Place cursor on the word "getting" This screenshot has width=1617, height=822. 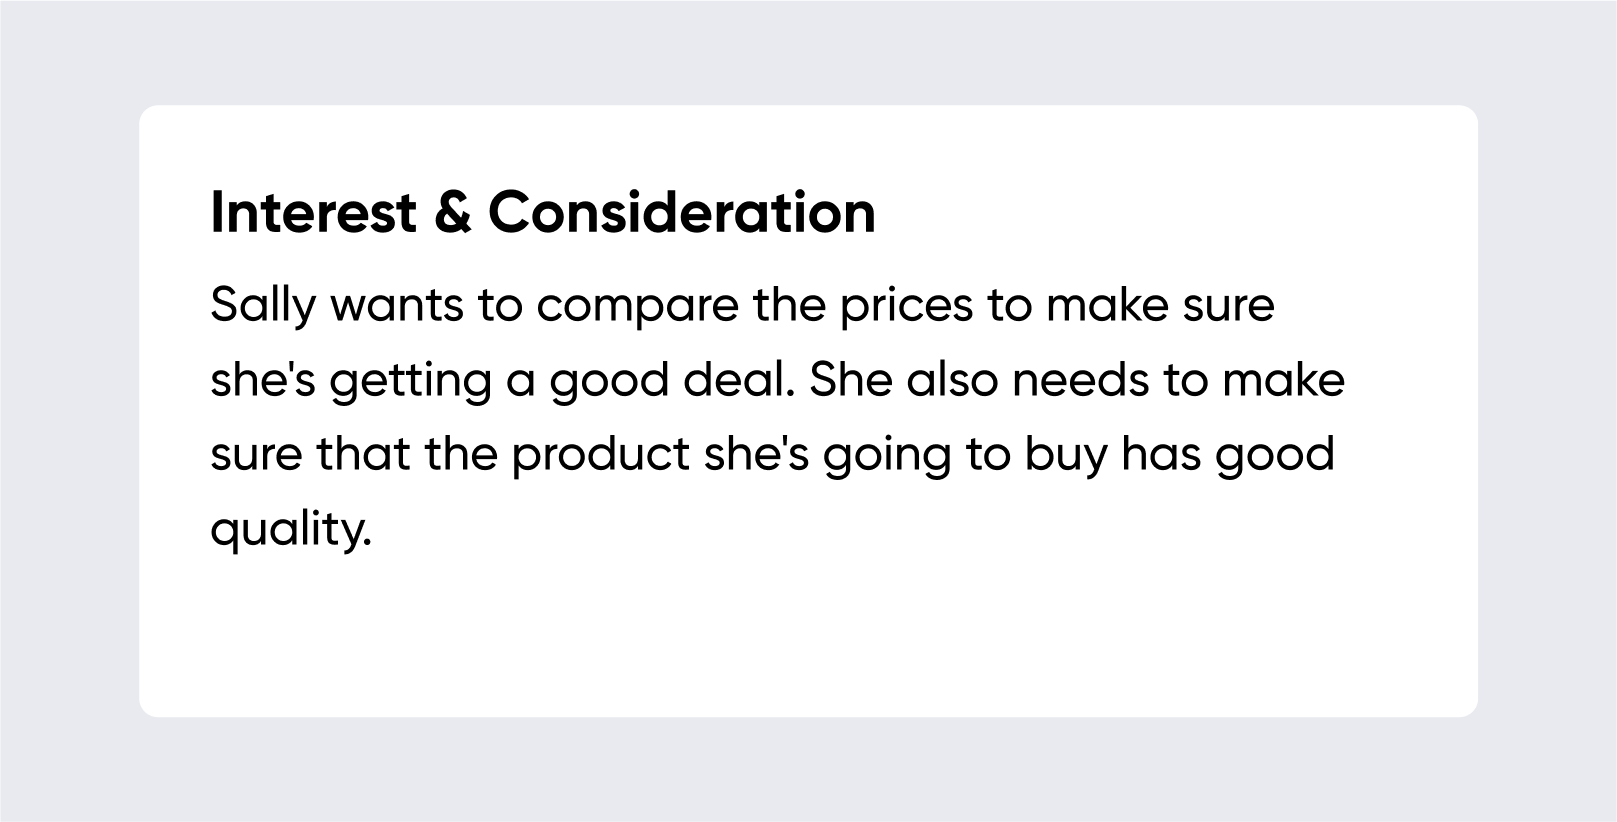coord(410,381)
